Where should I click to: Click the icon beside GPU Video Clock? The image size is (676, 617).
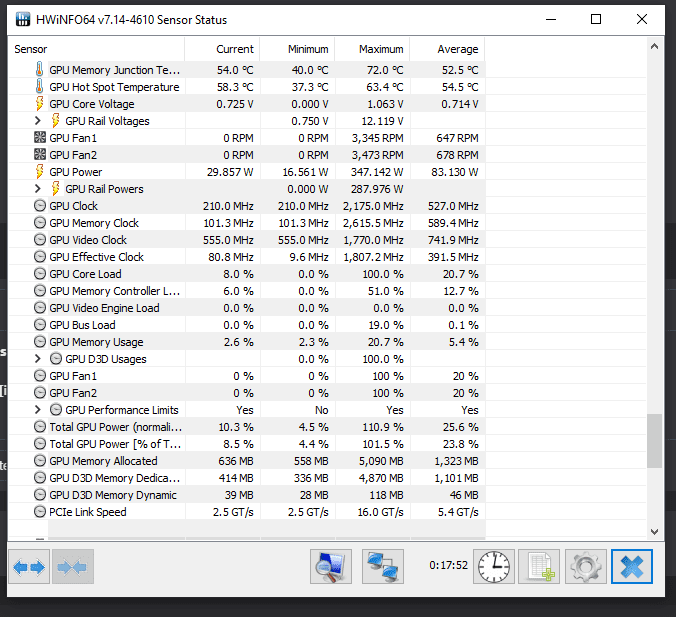[40, 240]
